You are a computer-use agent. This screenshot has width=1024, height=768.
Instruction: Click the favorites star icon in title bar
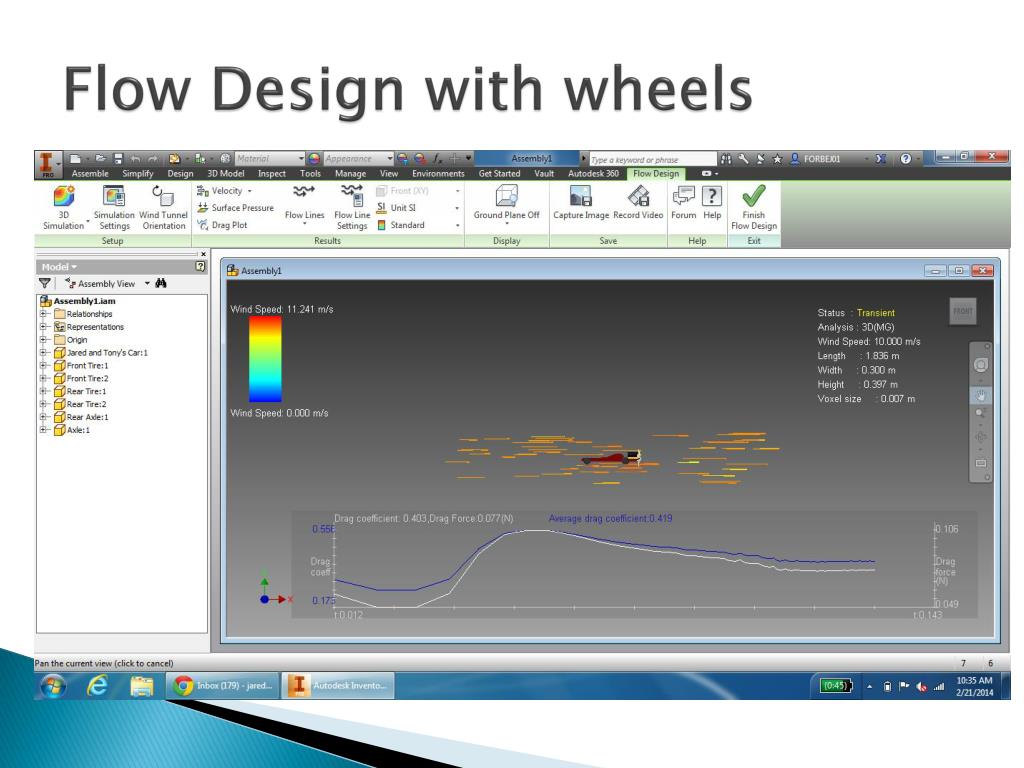pos(777,159)
